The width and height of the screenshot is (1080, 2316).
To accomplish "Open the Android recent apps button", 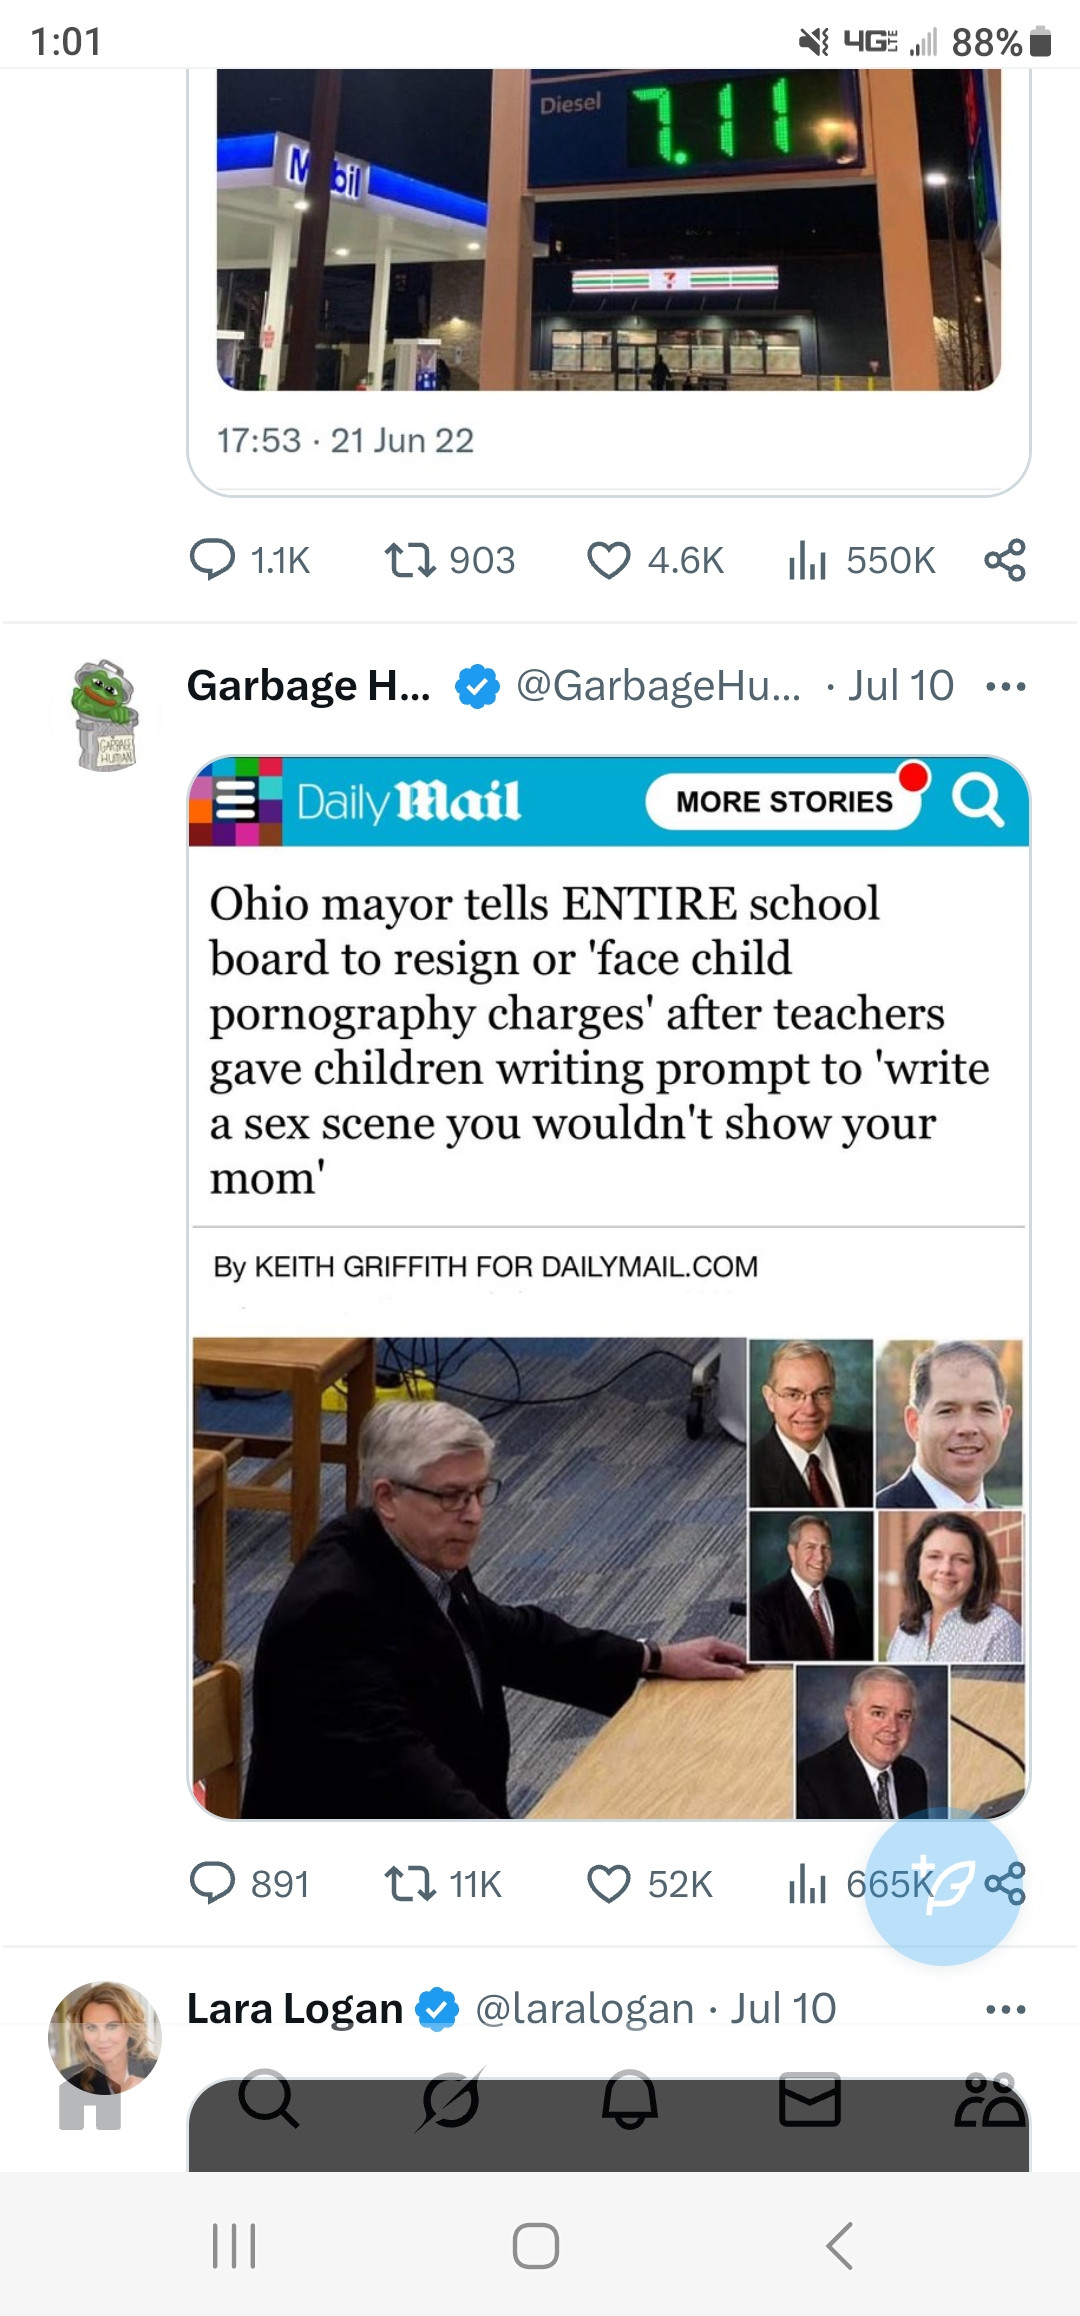I will click(235, 2246).
